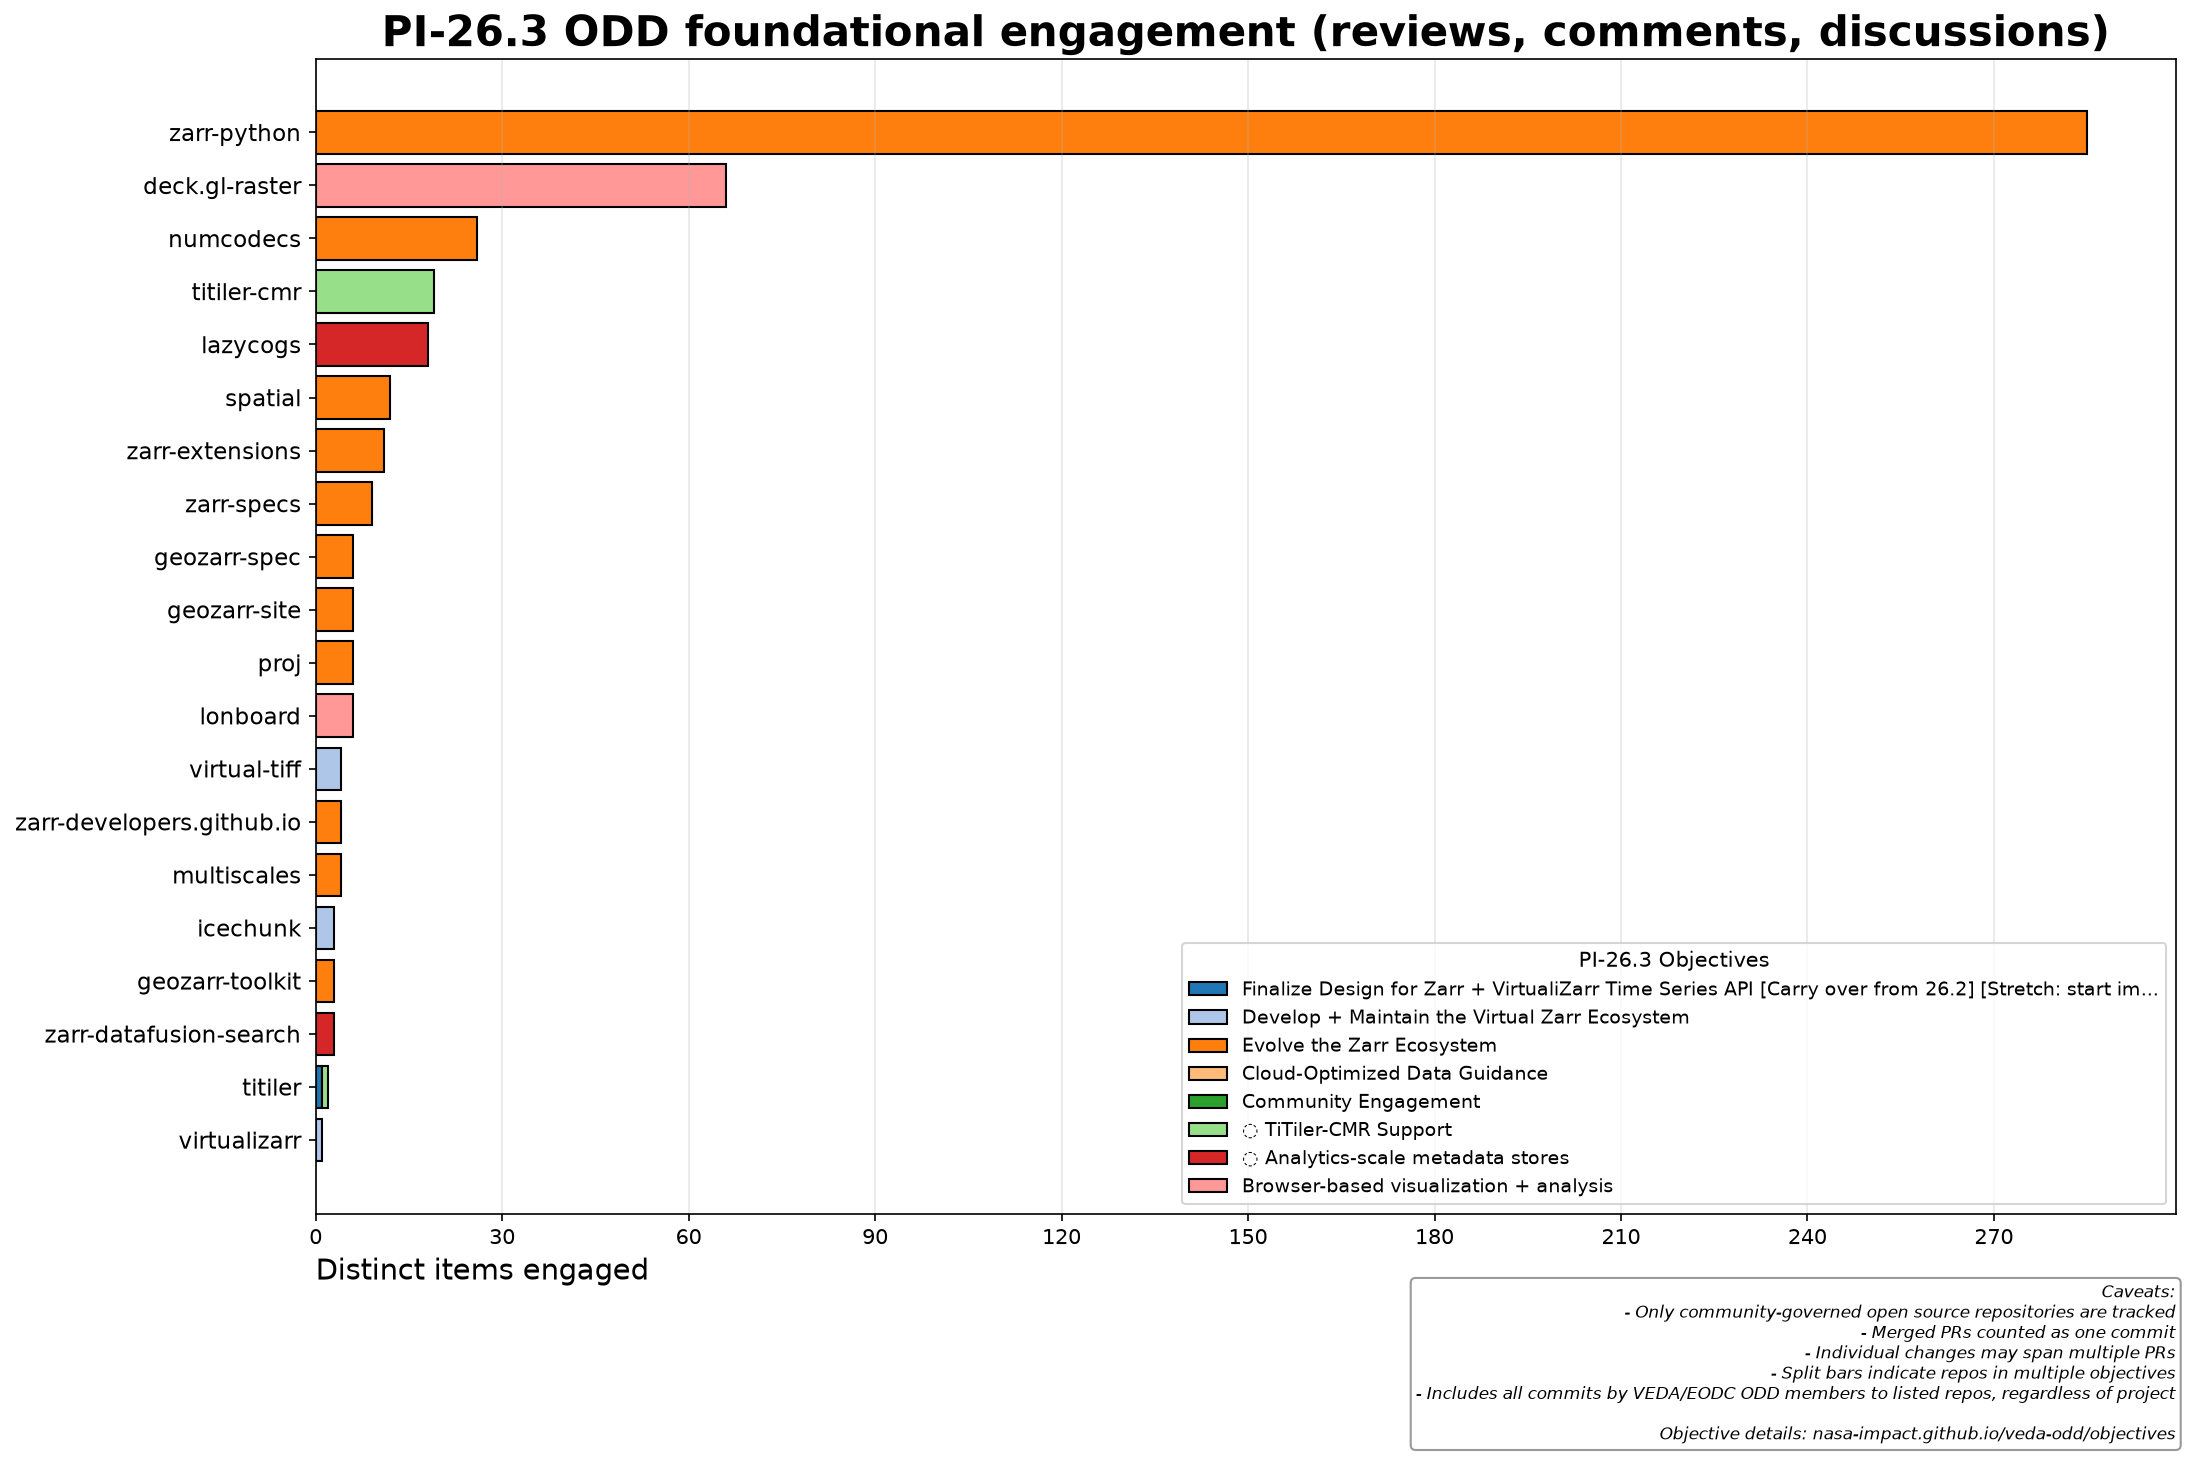Click the deck.gl-raster pink bar
Screen dimensions: 2190x1460
tap(521, 186)
